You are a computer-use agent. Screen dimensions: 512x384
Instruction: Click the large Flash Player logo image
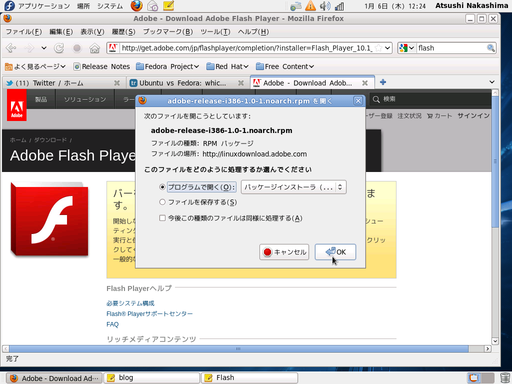point(50,219)
